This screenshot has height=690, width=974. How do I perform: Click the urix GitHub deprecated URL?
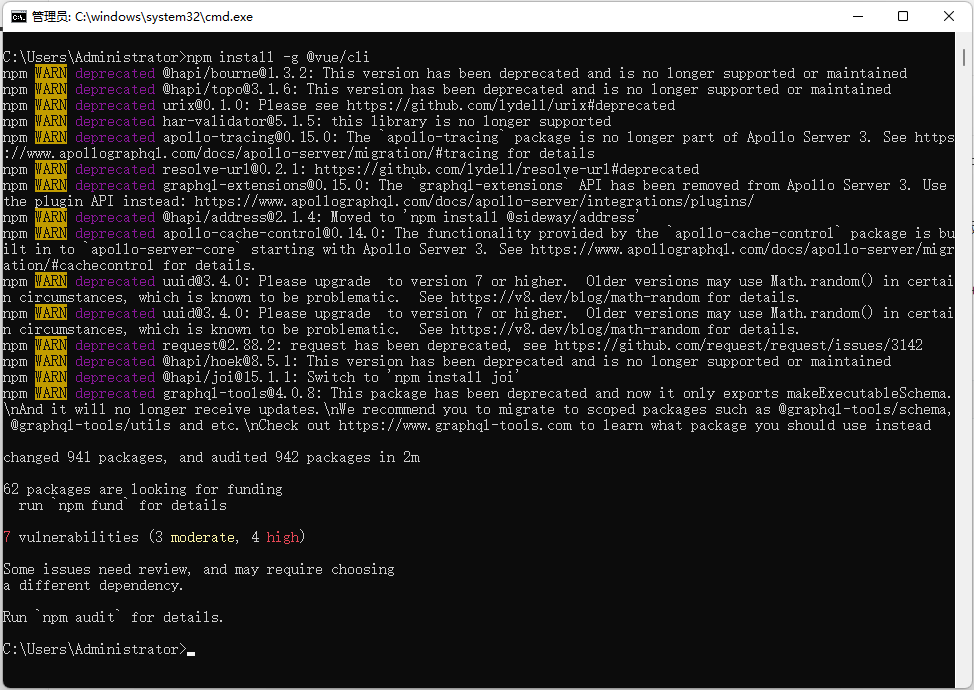point(511,106)
